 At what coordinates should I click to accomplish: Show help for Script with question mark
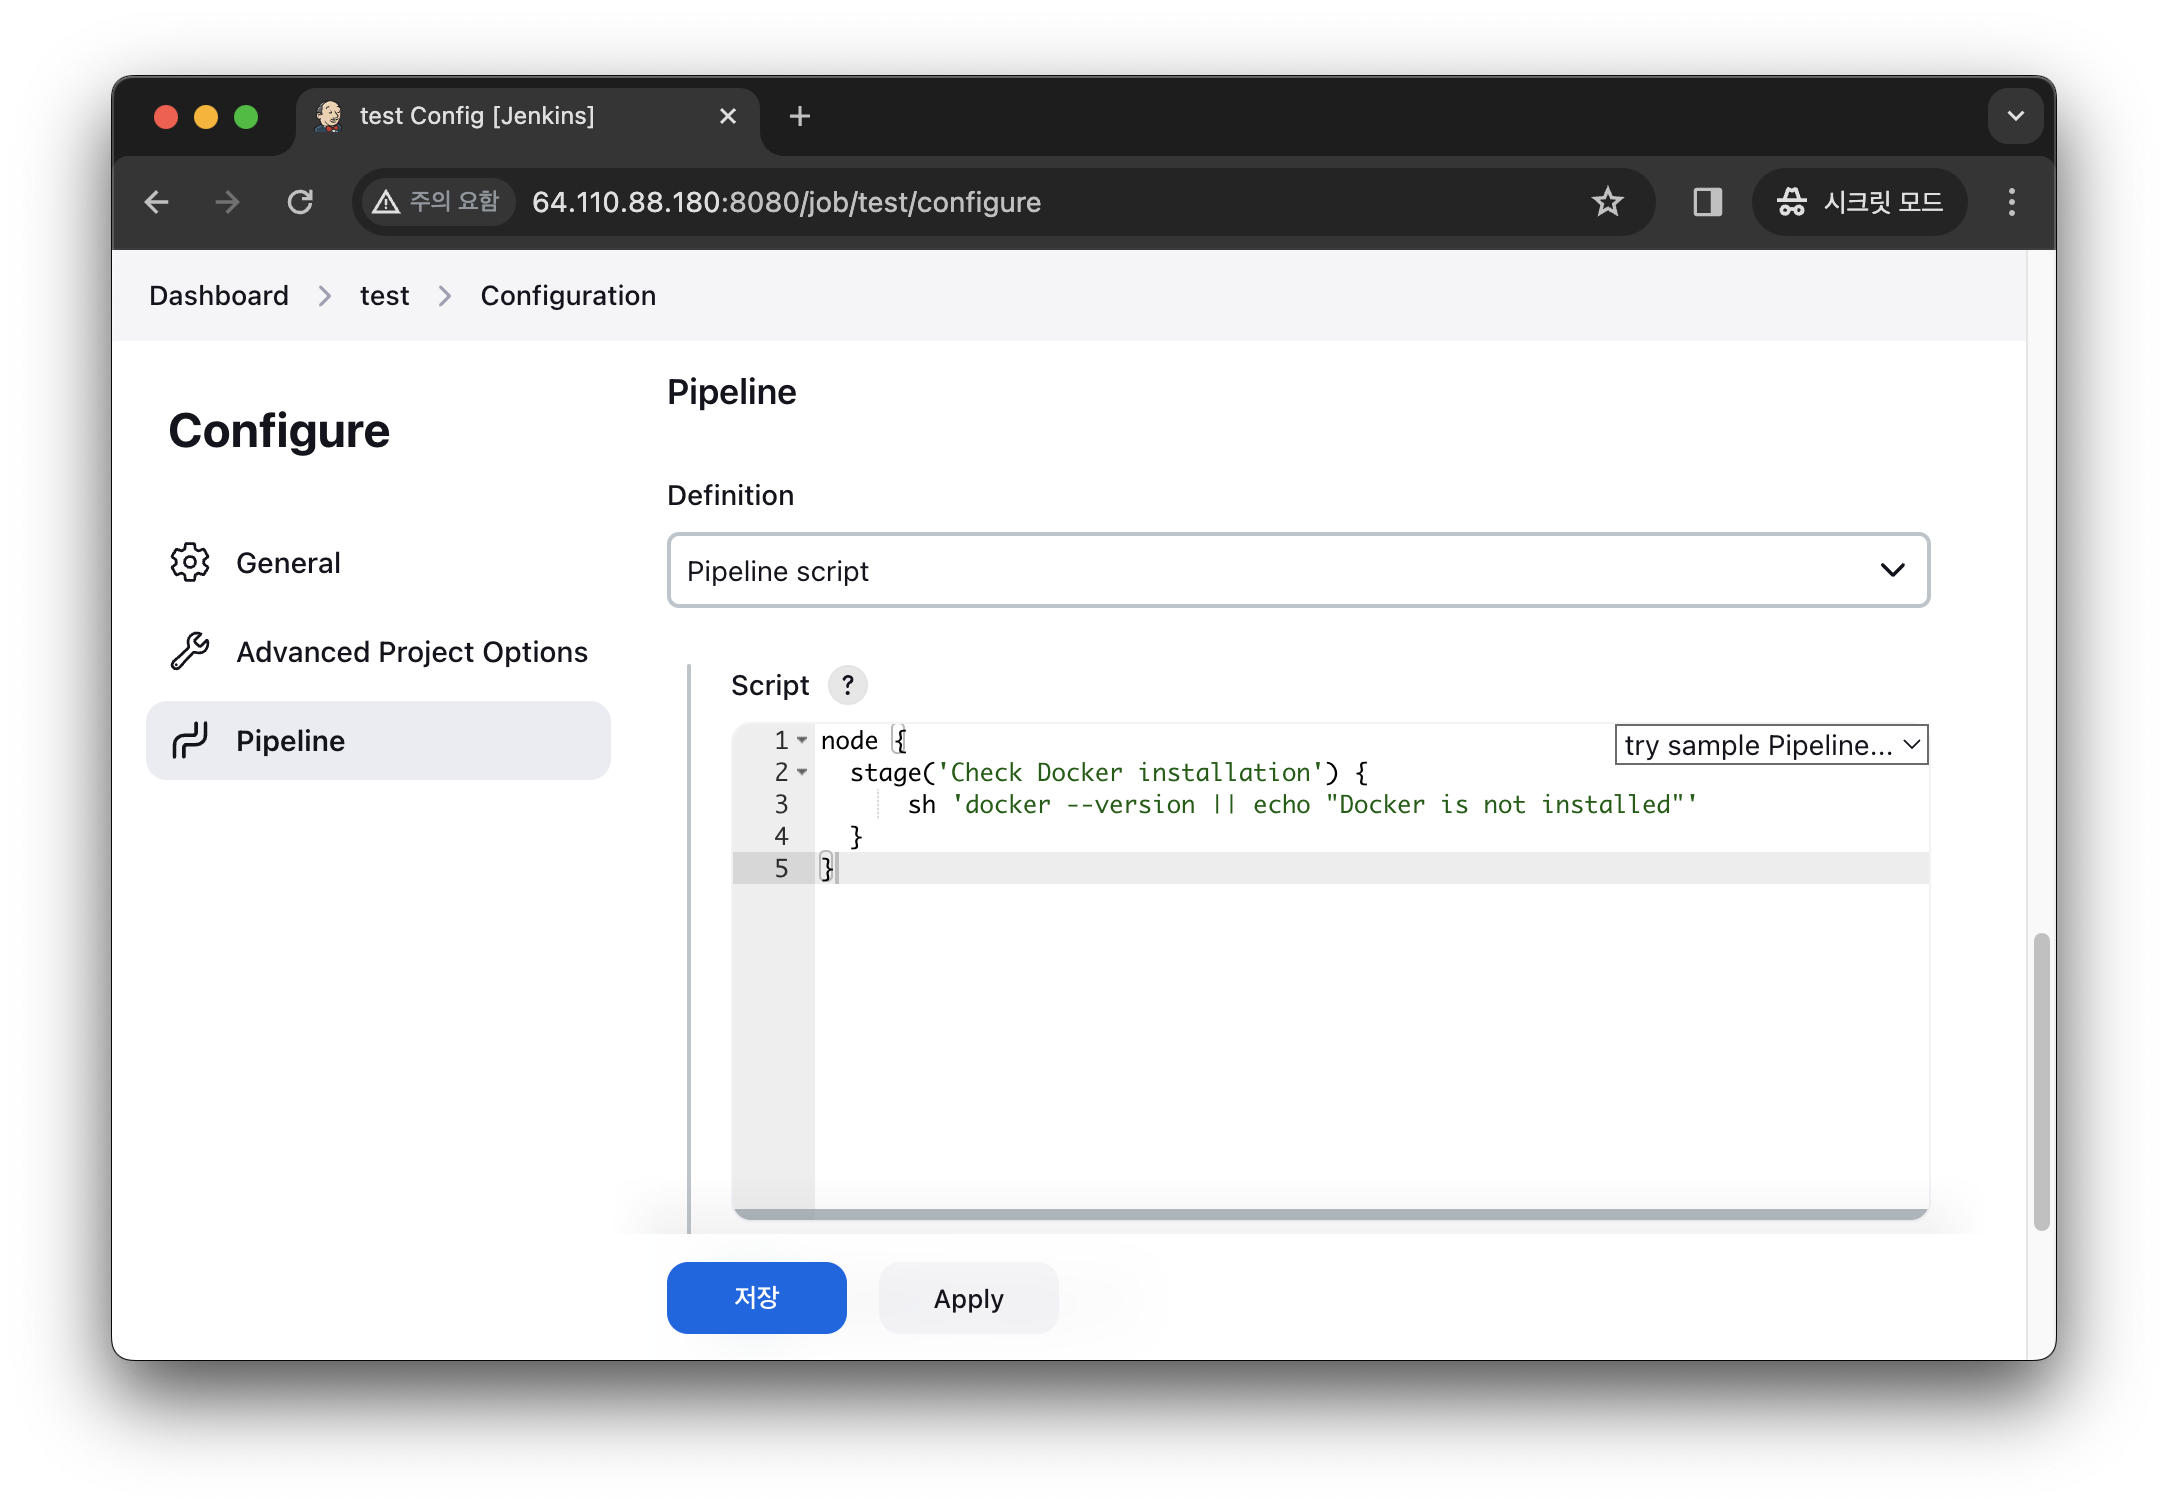click(848, 685)
